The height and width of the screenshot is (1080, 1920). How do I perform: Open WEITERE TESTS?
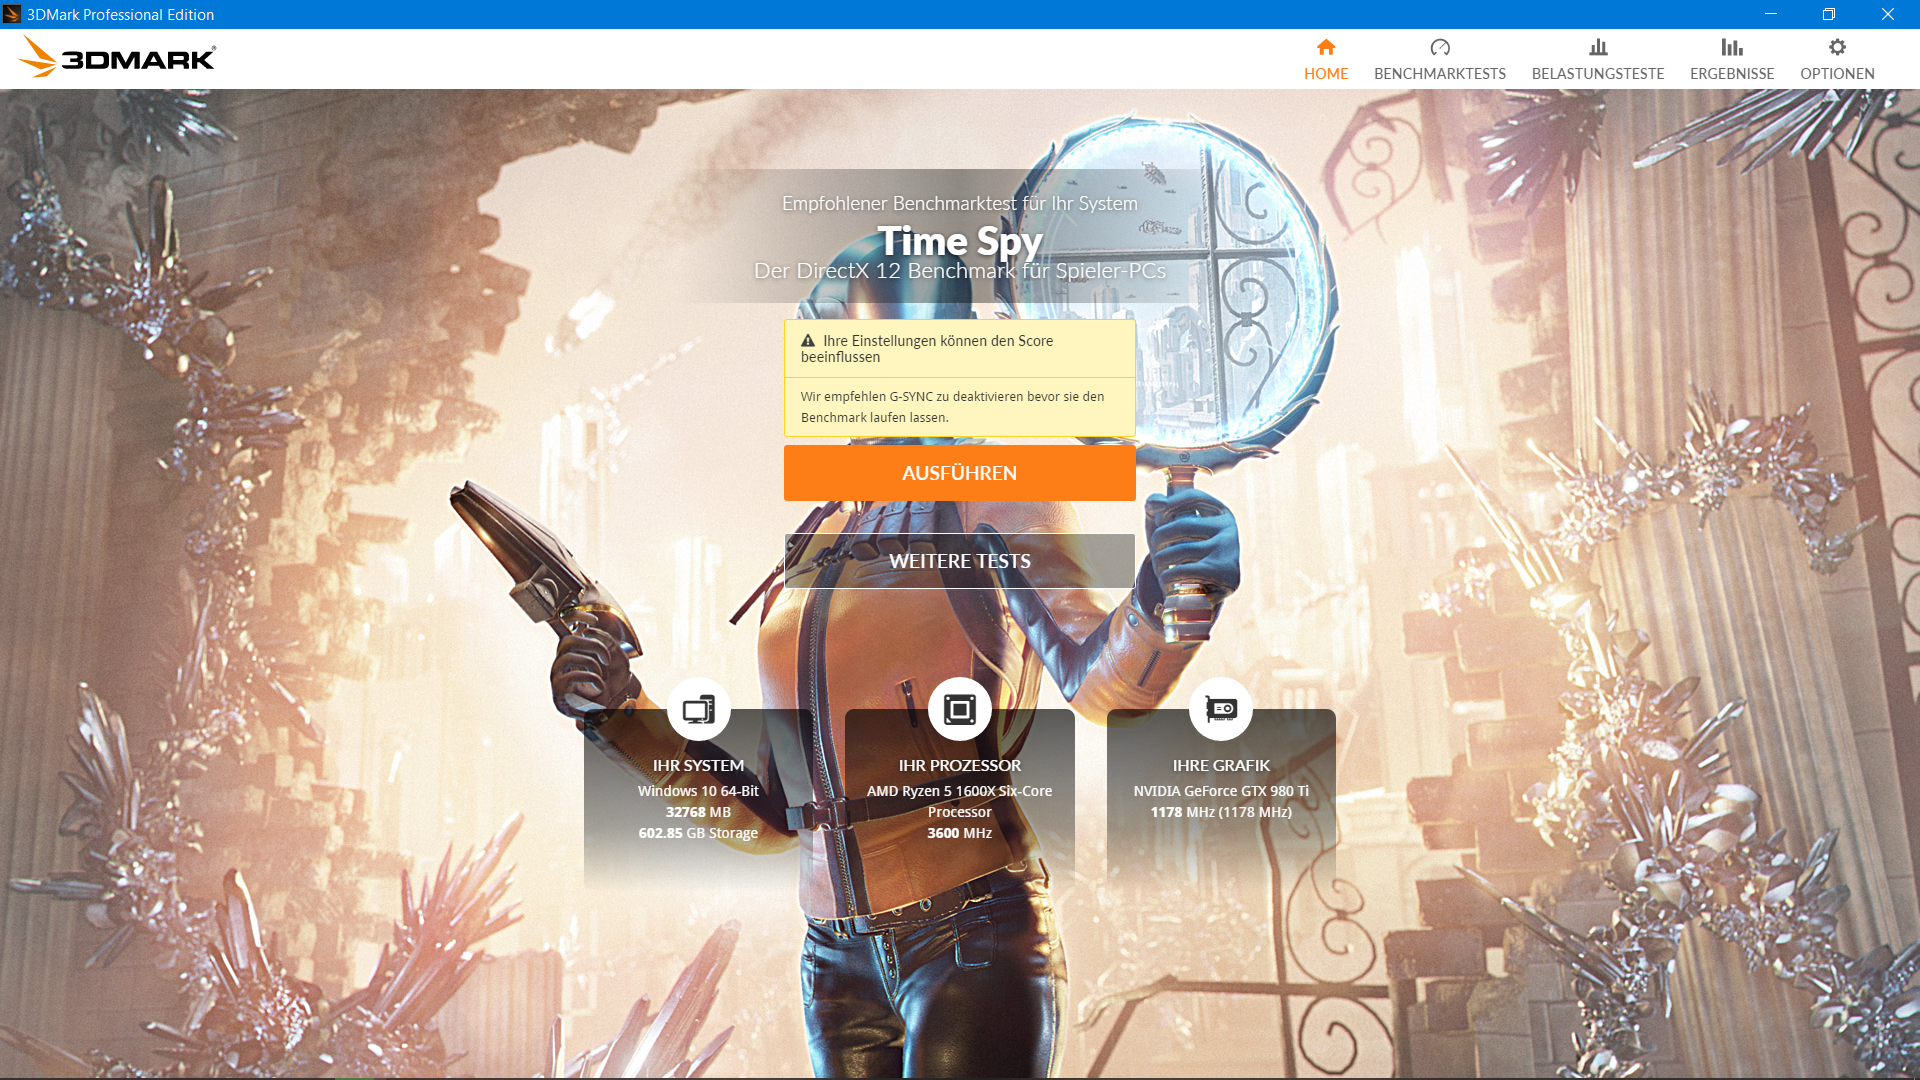click(x=959, y=561)
